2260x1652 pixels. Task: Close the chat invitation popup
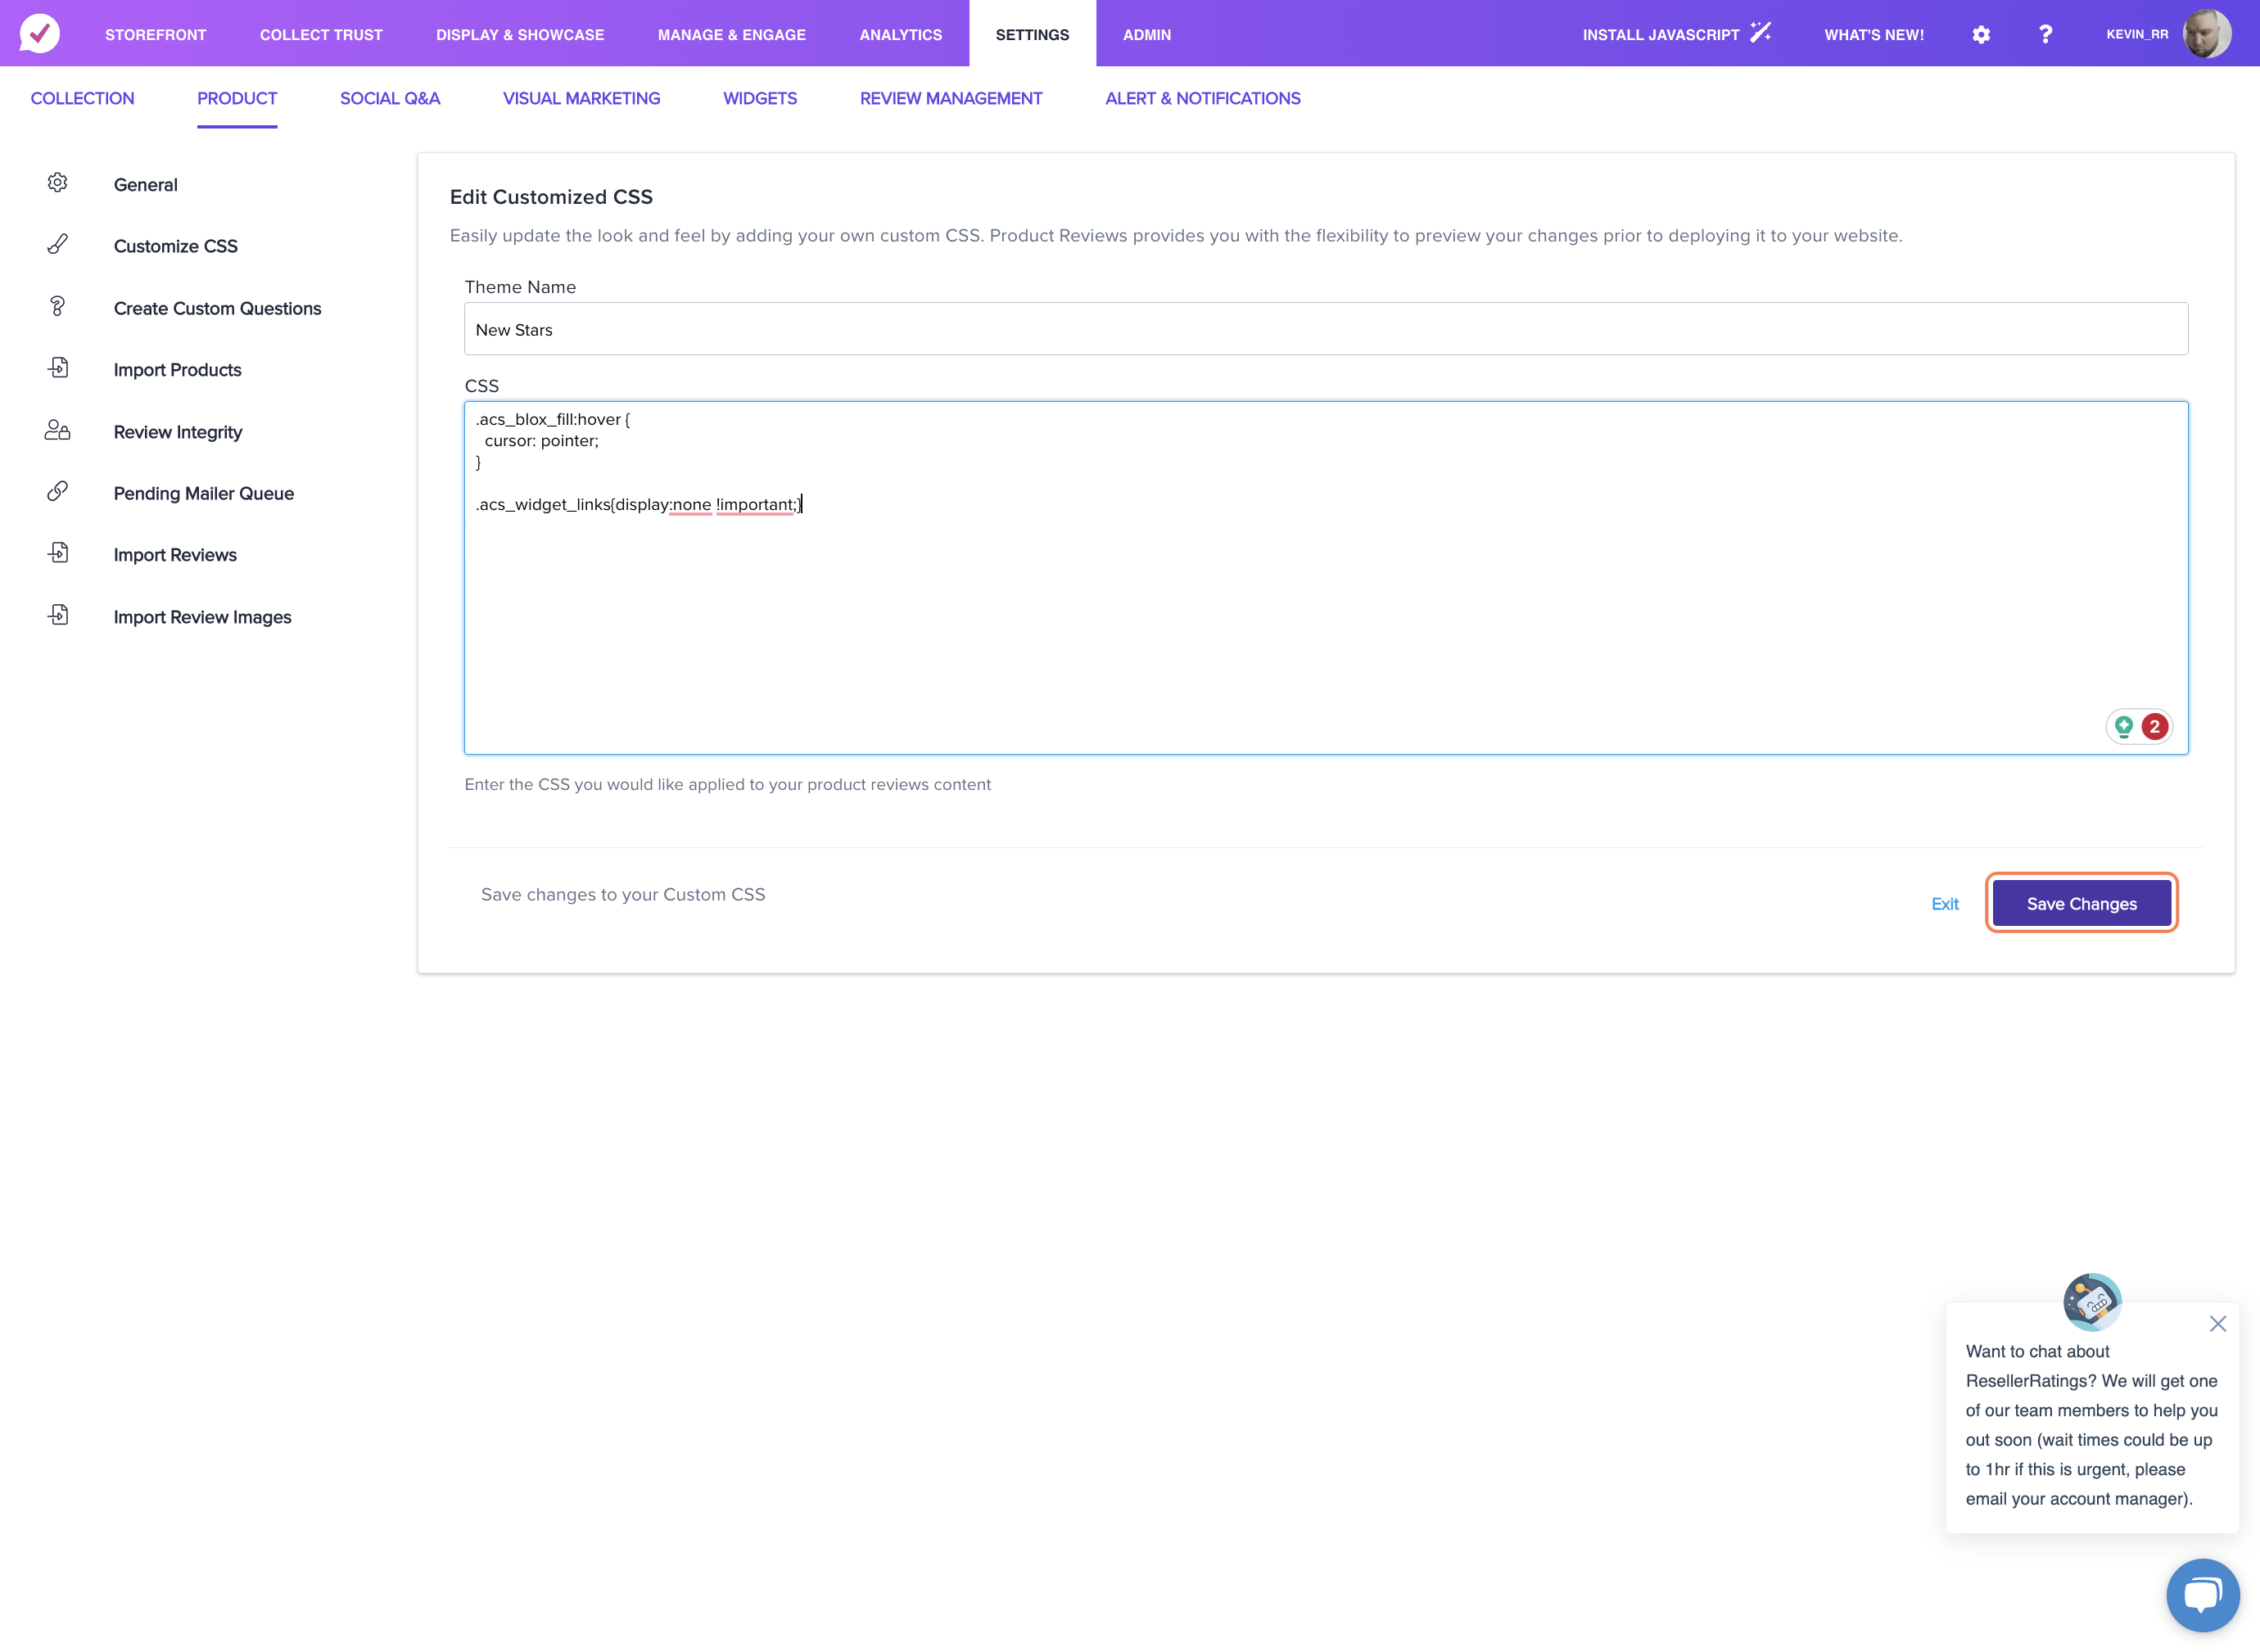(2217, 1323)
